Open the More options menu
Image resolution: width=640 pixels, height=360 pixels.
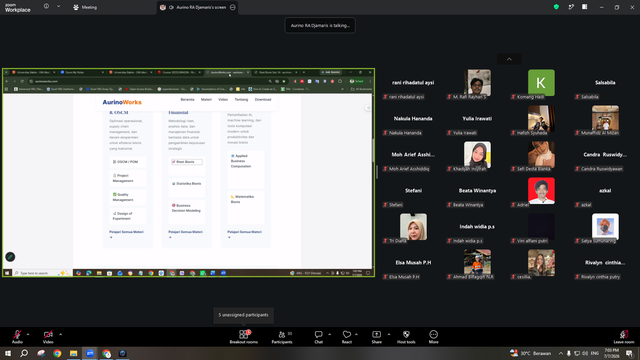(433, 337)
